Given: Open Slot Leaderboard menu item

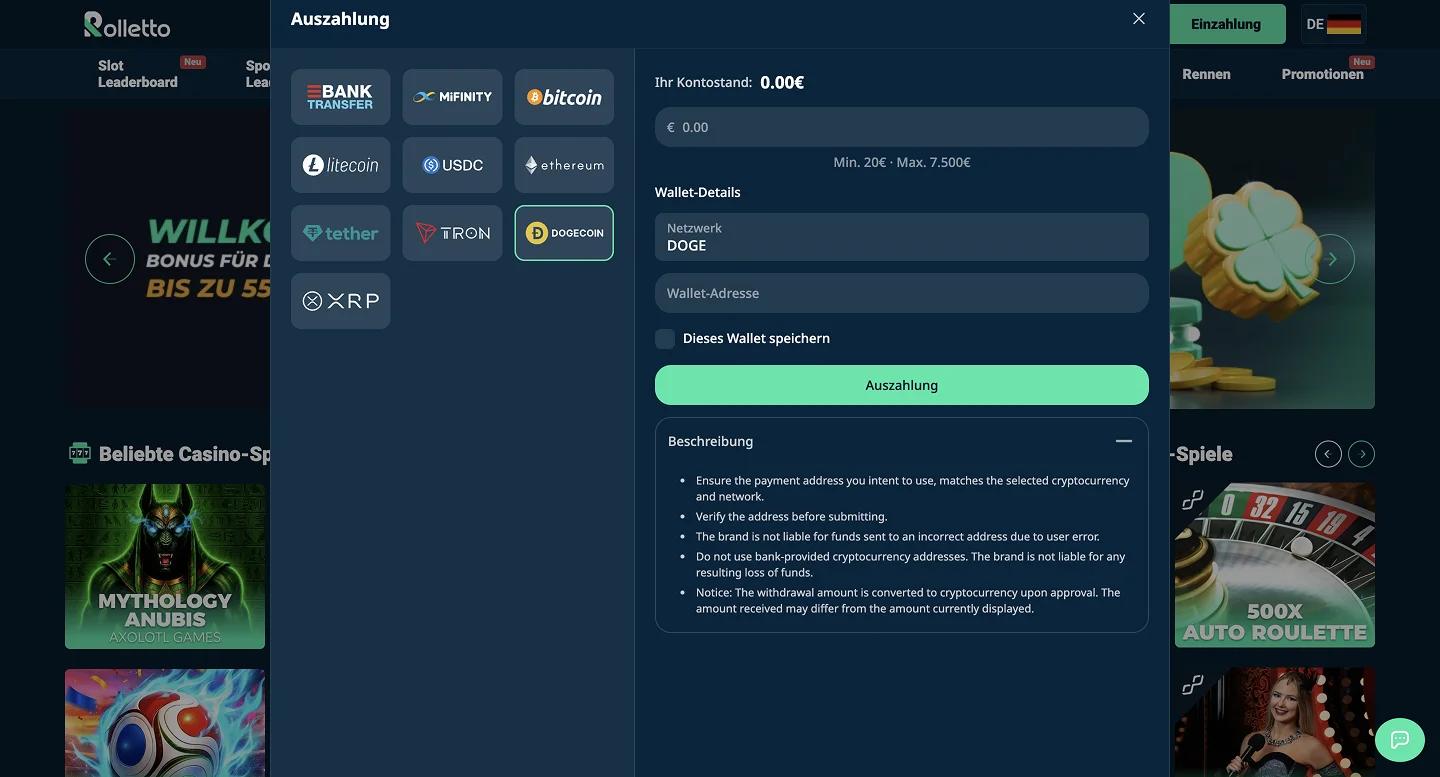Looking at the screenshot, I should (138, 74).
